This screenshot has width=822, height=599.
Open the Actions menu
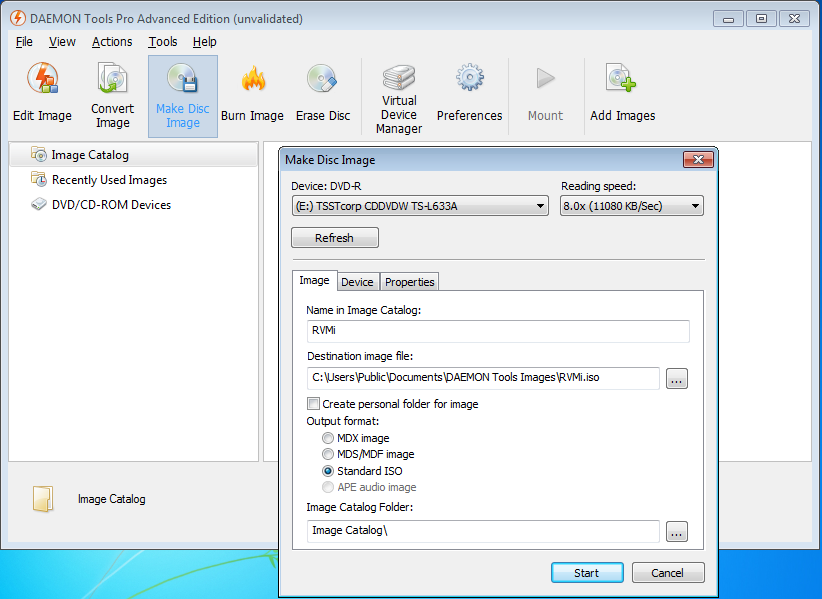pyautogui.click(x=112, y=42)
